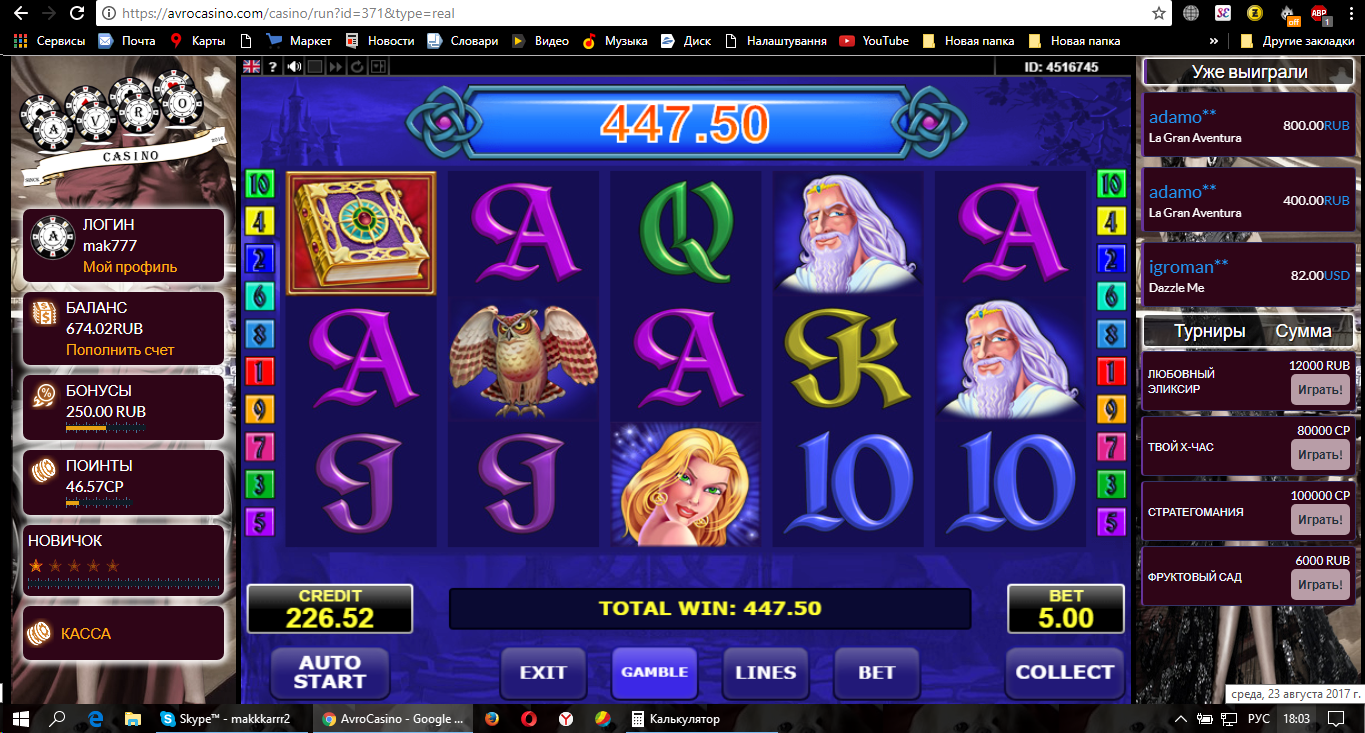Viewport: 1365px width, 733px height.
Task: Click the UK flag language icon
Action: (251, 66)
